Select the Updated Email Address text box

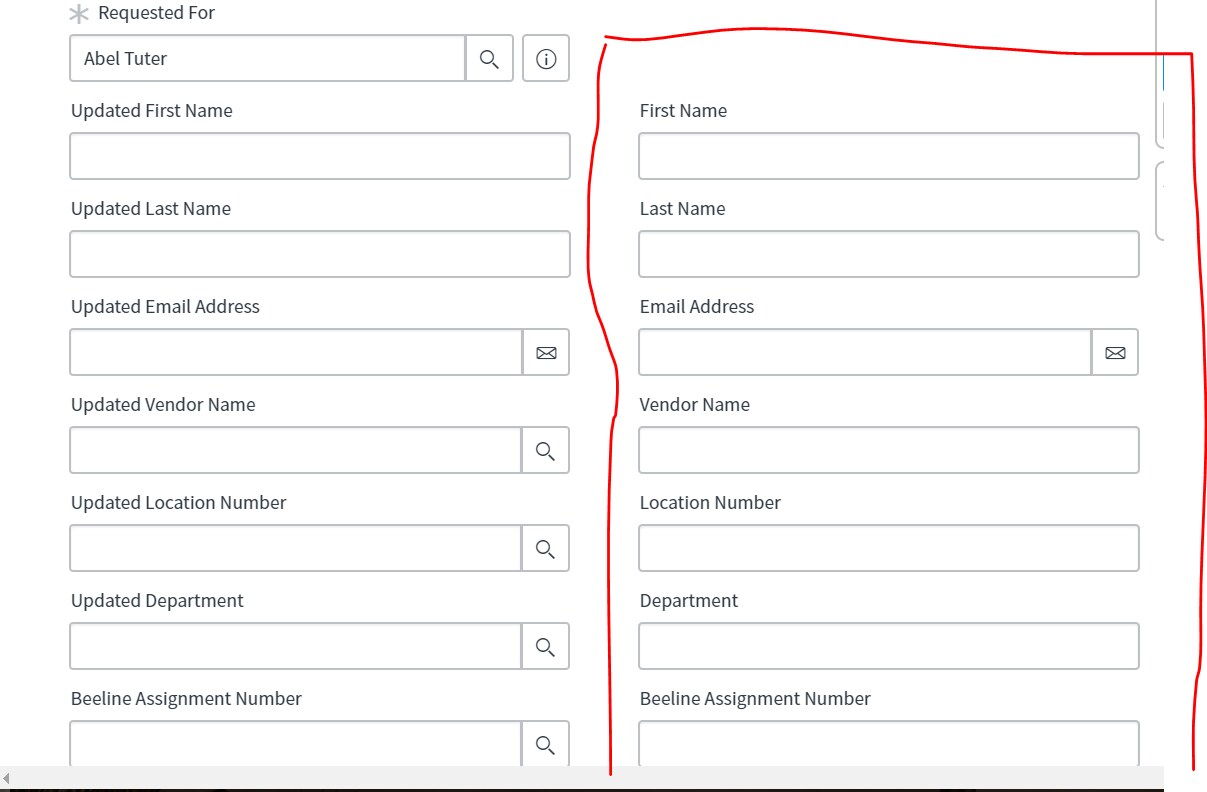click(x=296, y=353)
